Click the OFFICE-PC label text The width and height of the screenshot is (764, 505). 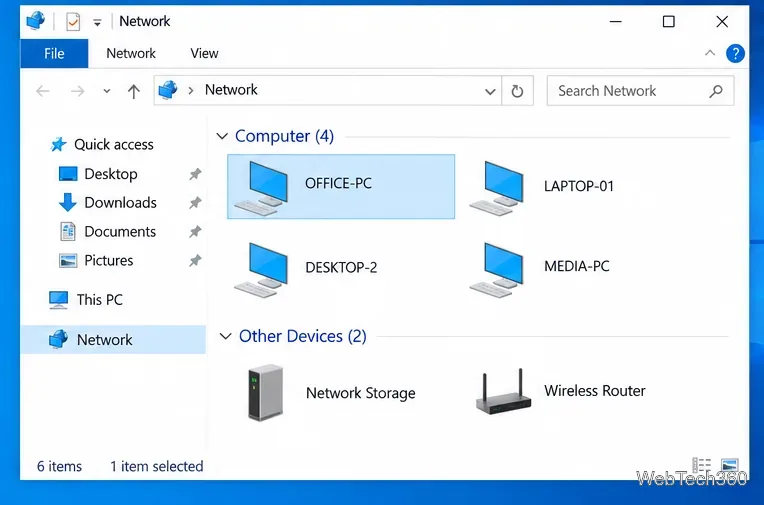(x=338, y=183)
